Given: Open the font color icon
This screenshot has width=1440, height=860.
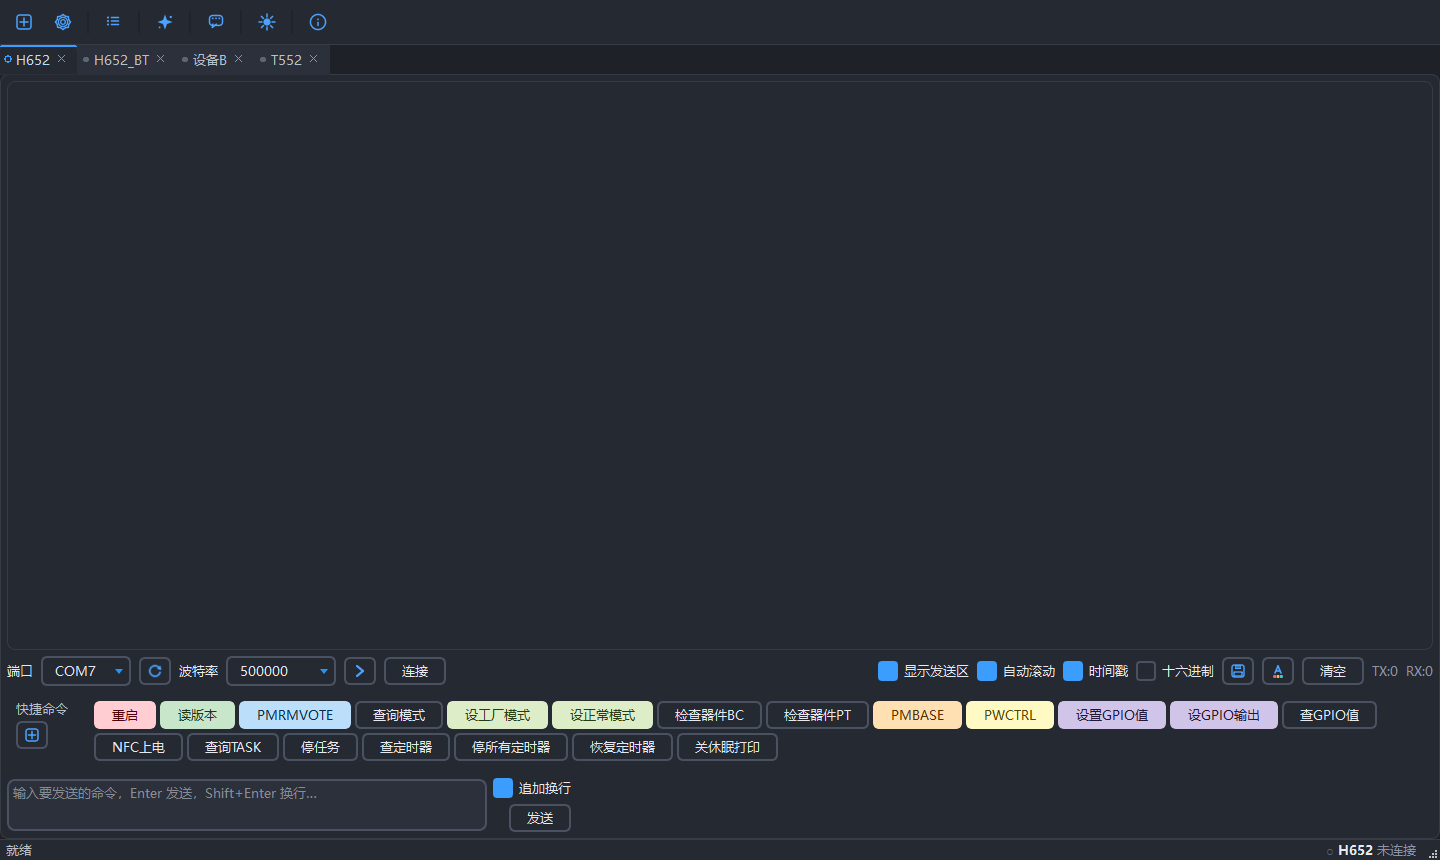Looking at the screenshot, I should tap(1278, 671).
